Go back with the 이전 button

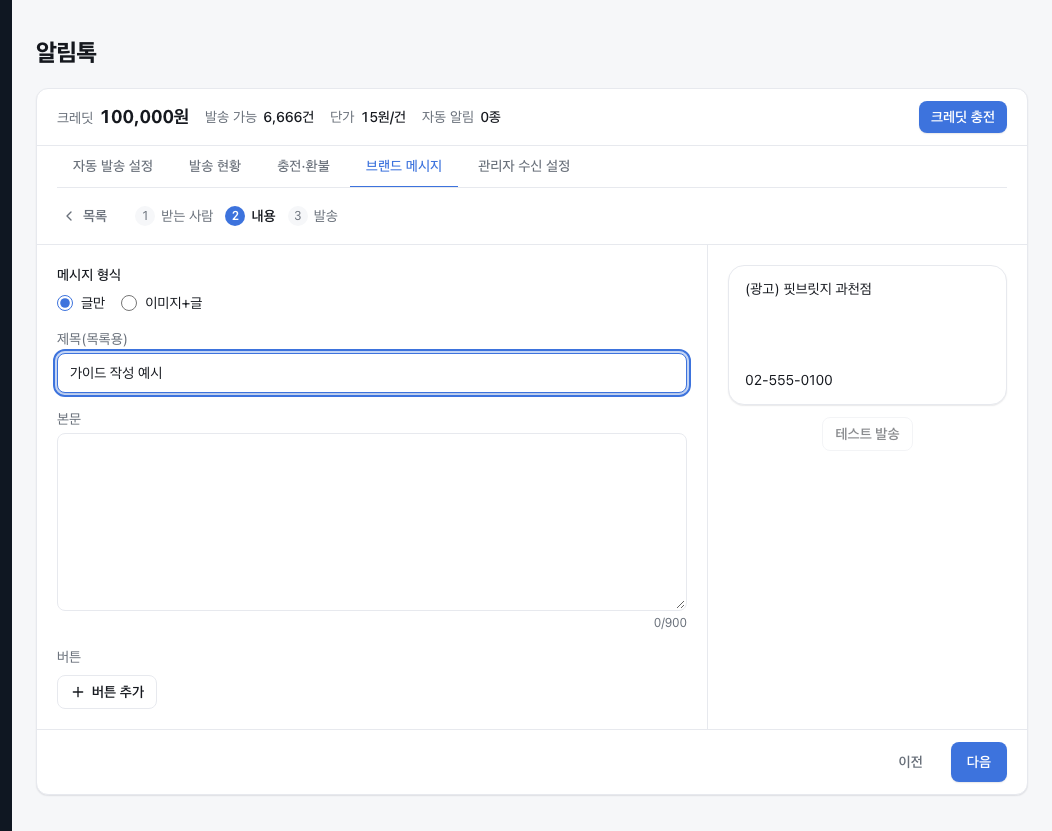point(910,762)
